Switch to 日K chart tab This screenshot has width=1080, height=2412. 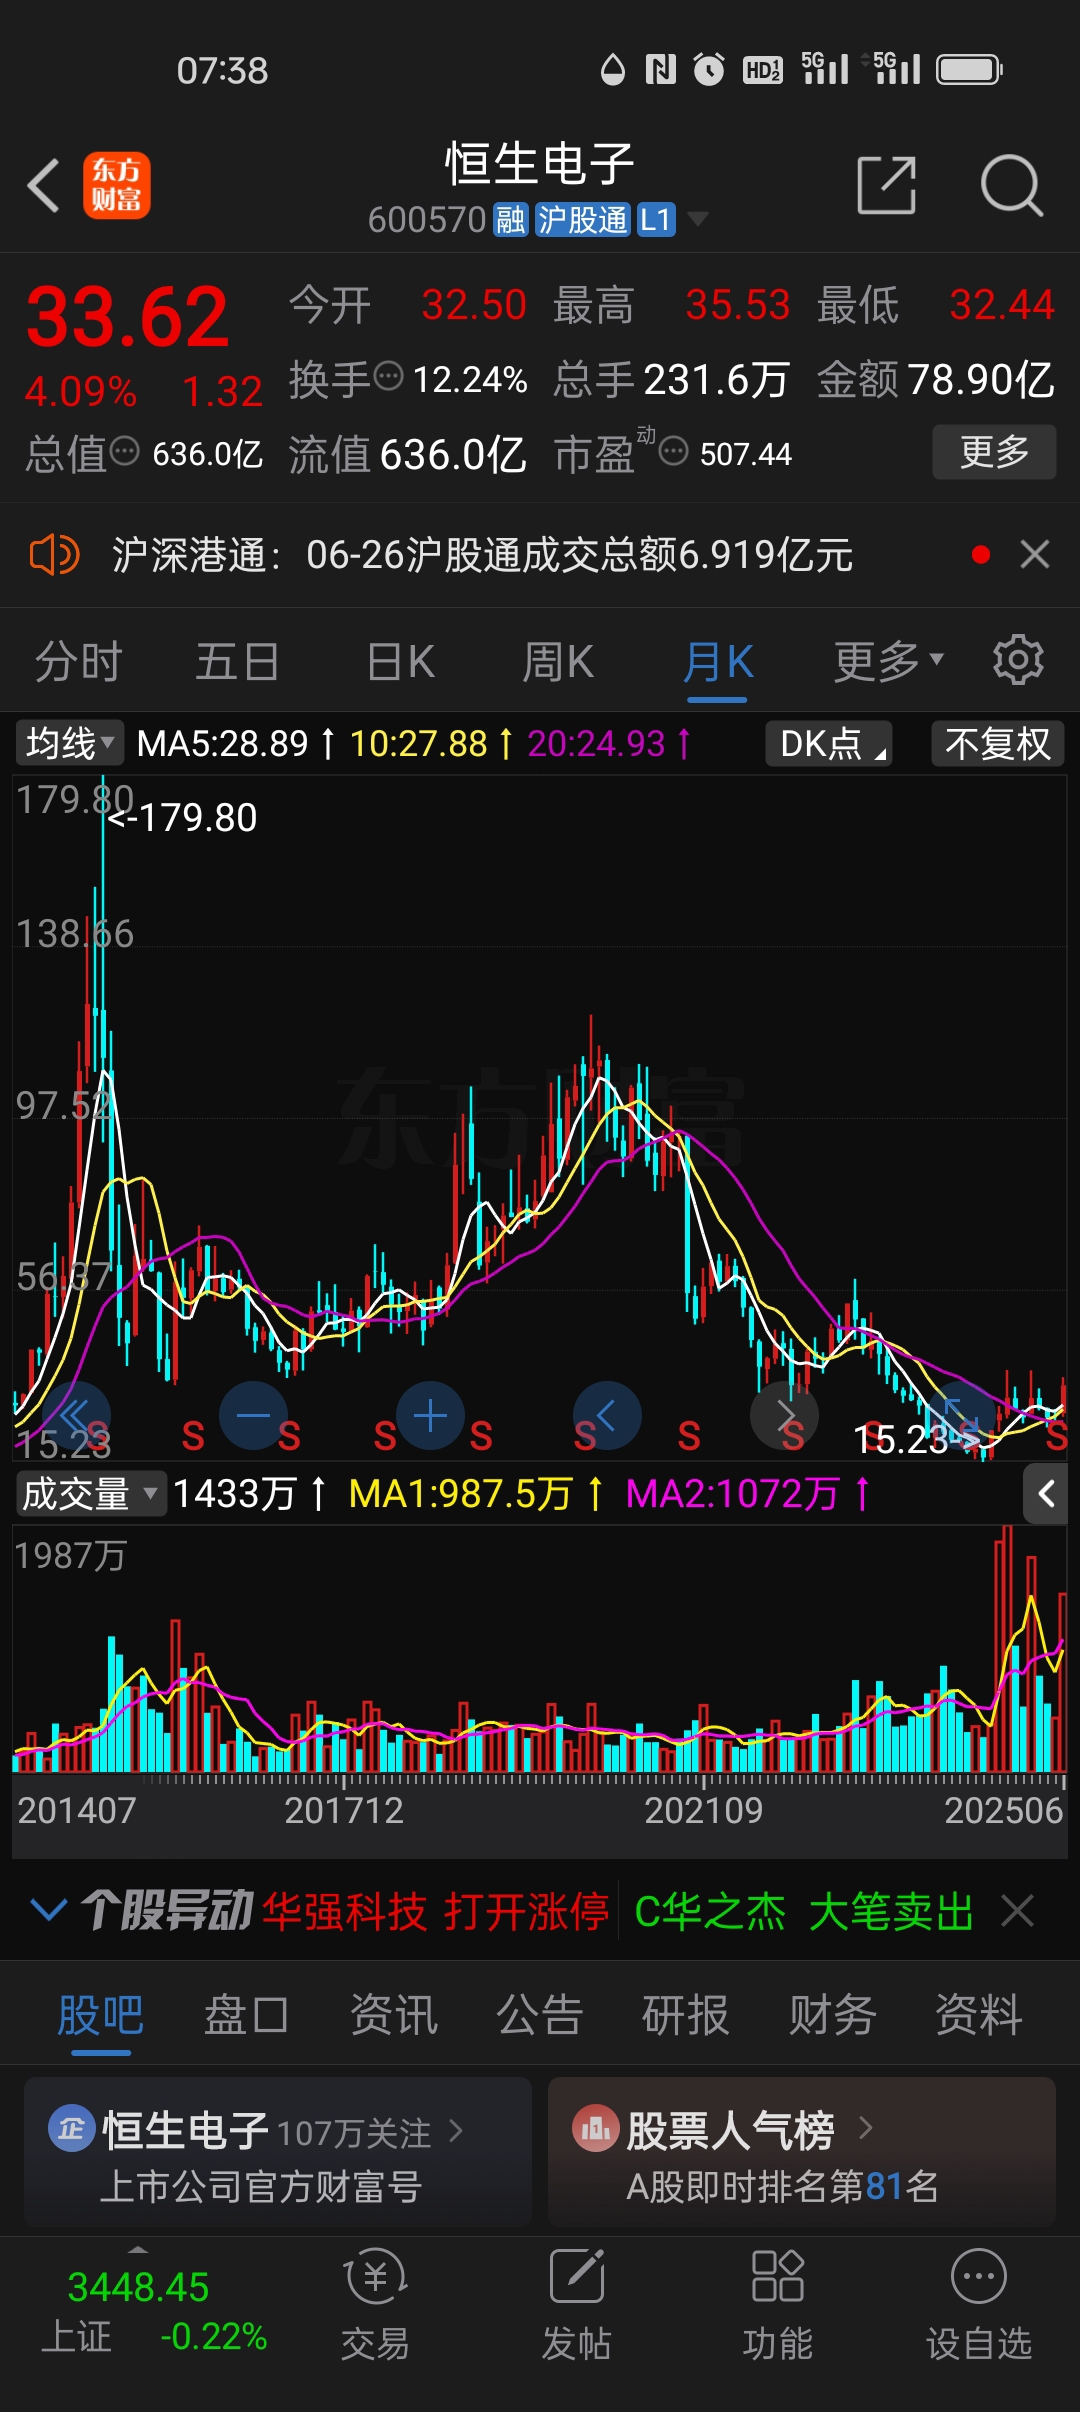401,661
